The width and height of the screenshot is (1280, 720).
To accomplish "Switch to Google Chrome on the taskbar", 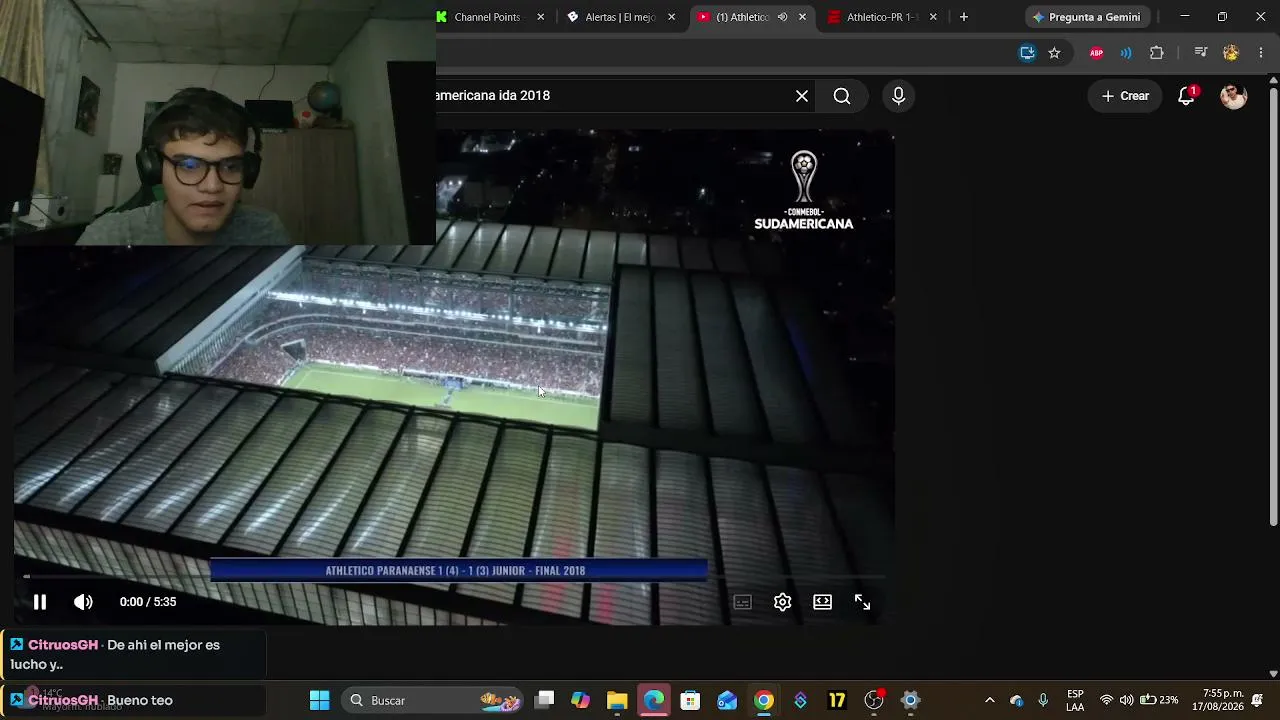I will tap(764, 700).
